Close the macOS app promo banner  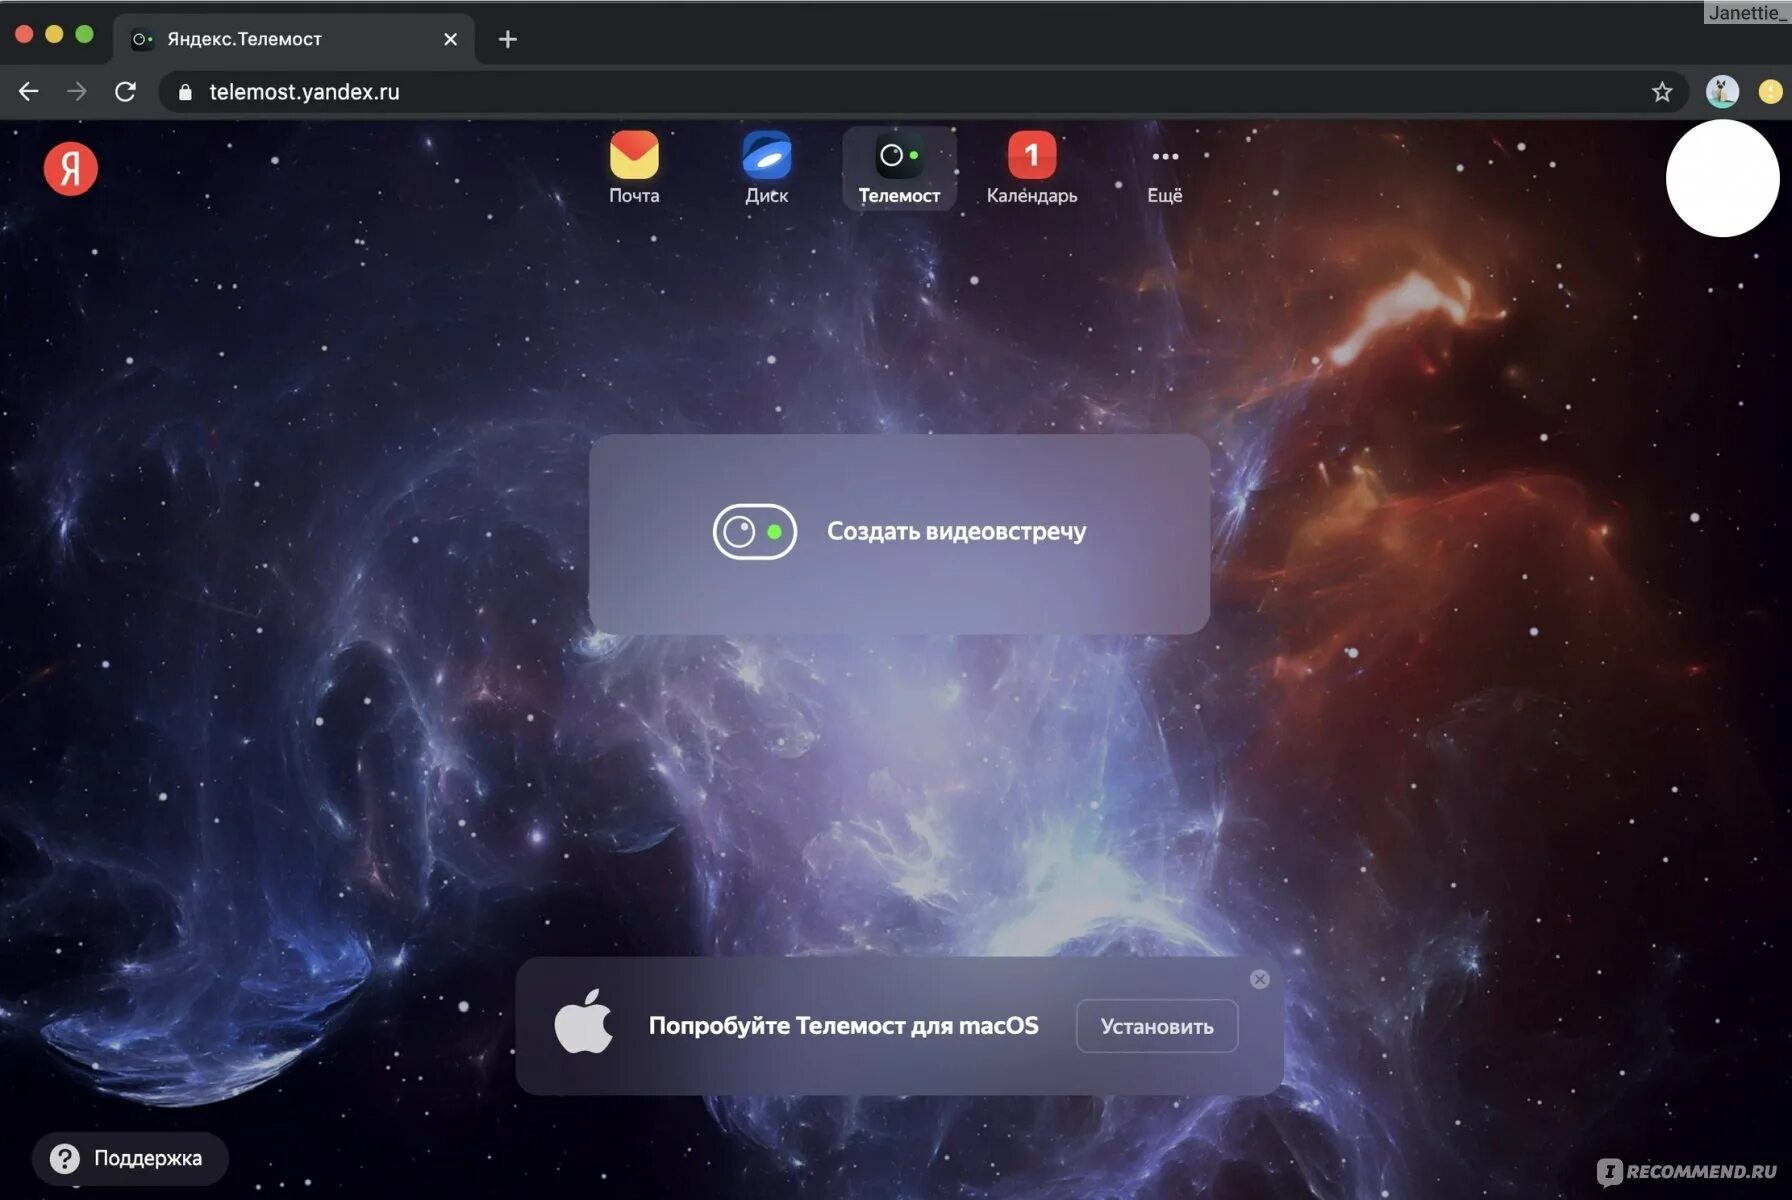(x=1260, y=979)
